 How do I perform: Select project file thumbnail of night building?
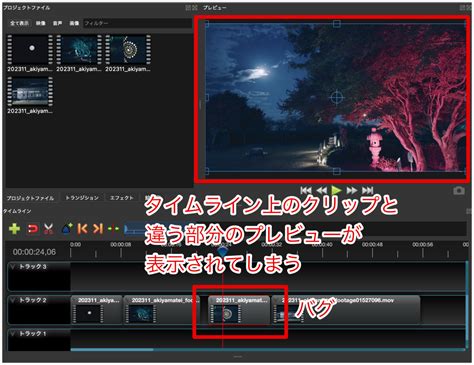30,91
